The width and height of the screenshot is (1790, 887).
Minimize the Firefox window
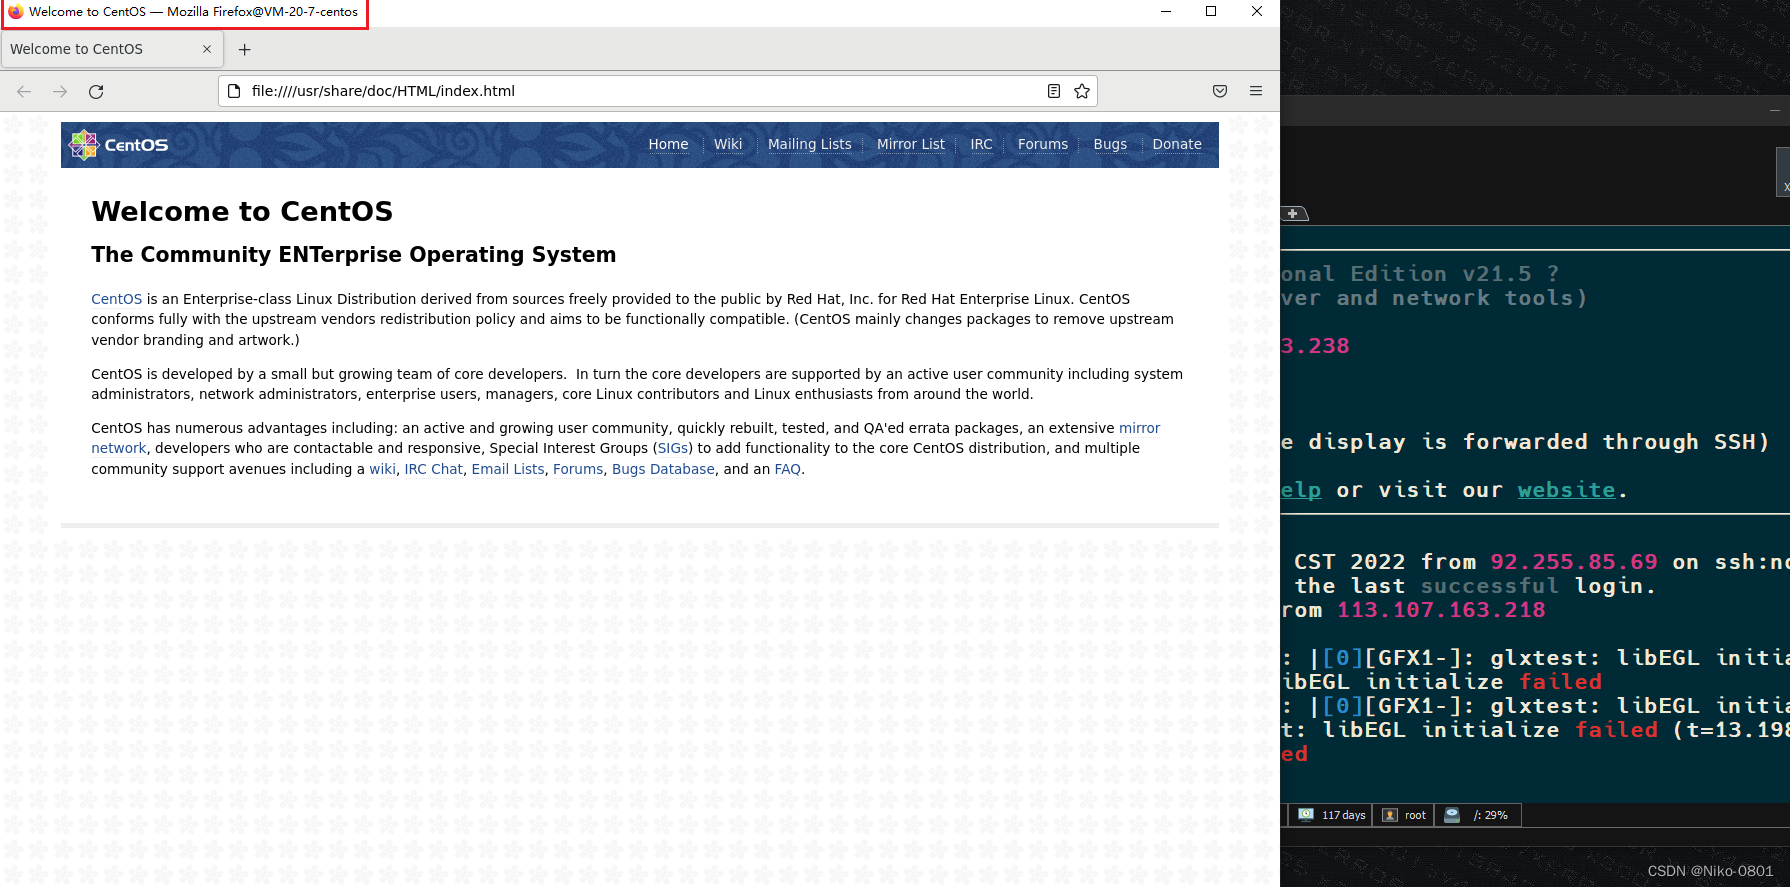click(1165, 12)
